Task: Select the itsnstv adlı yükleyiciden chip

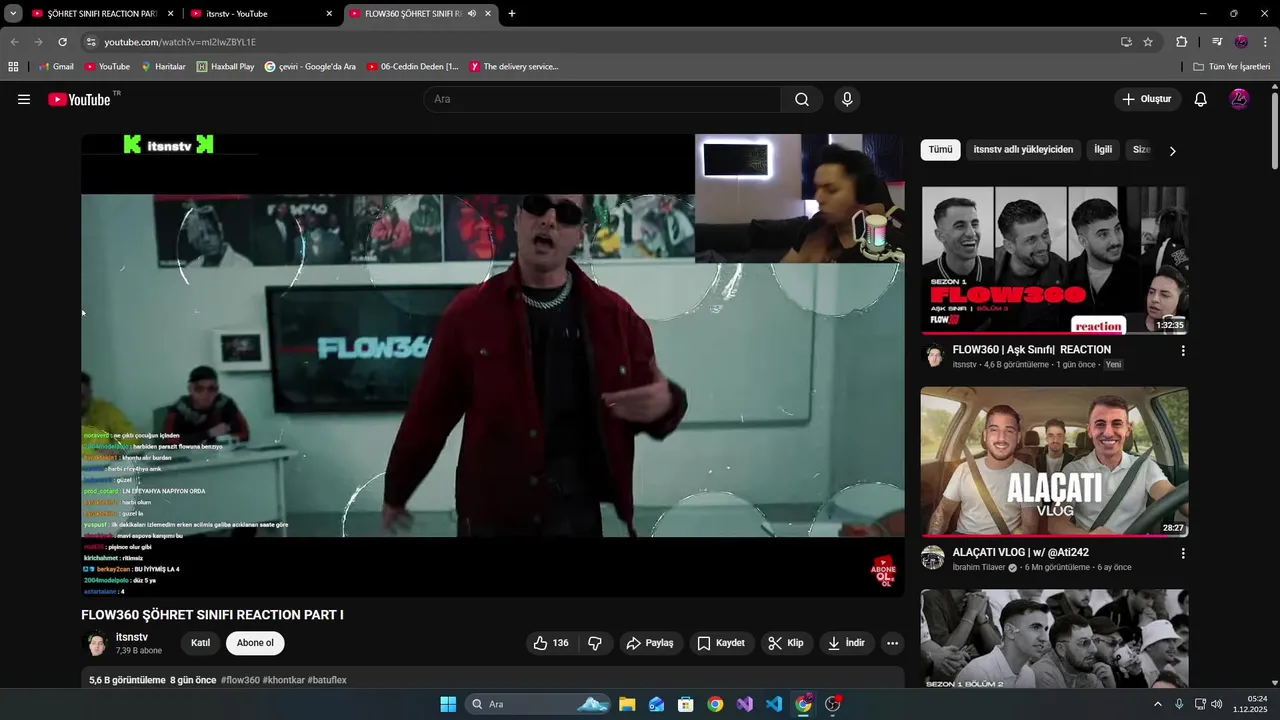Action: (1023, 150)
